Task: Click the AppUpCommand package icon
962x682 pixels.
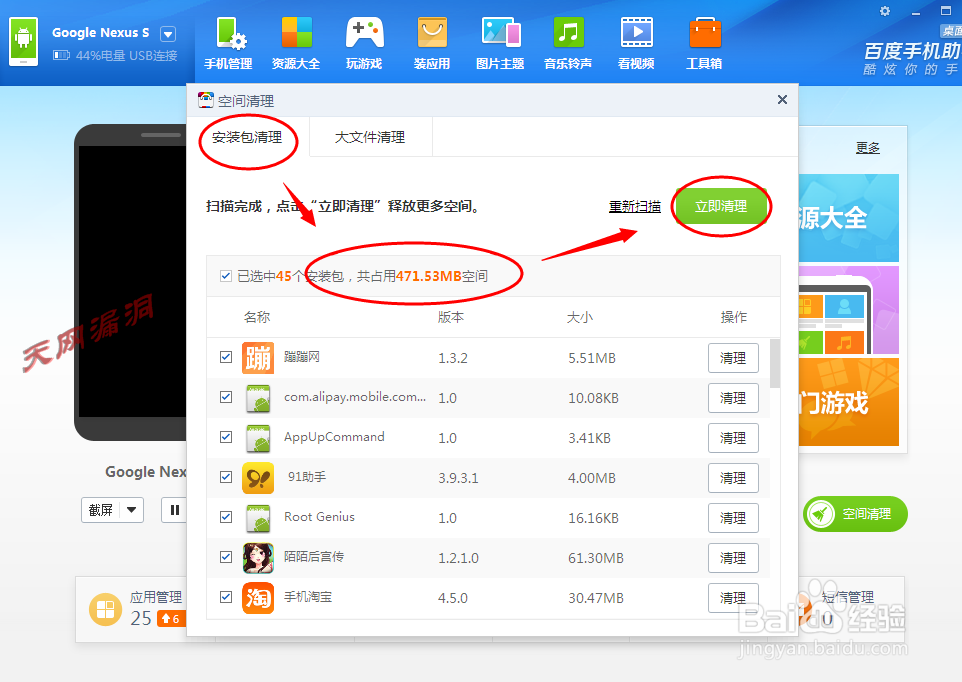Action: 258,438
